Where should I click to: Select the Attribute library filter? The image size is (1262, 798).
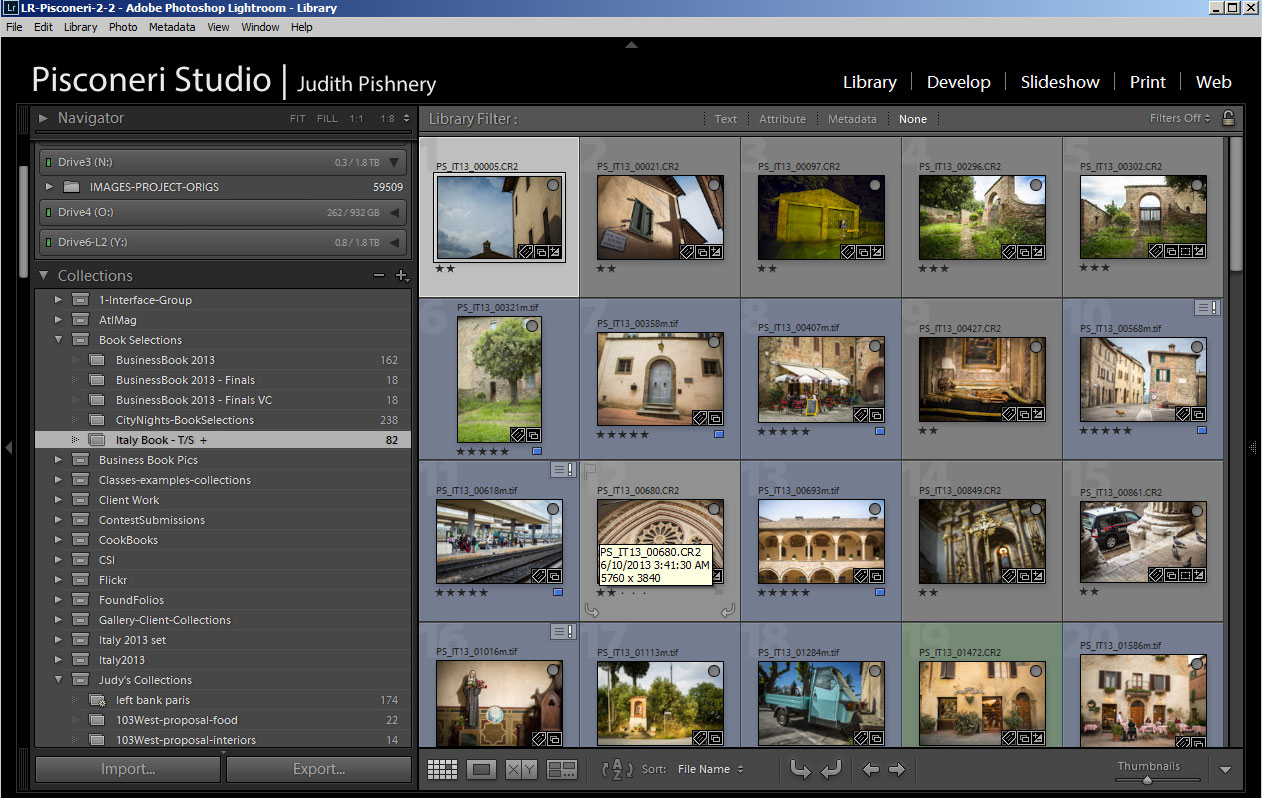(782, 119)
